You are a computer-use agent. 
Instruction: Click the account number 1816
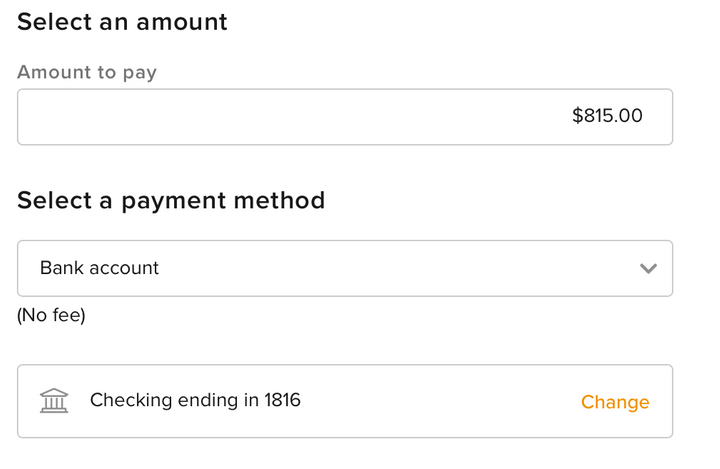pos(282,400)
